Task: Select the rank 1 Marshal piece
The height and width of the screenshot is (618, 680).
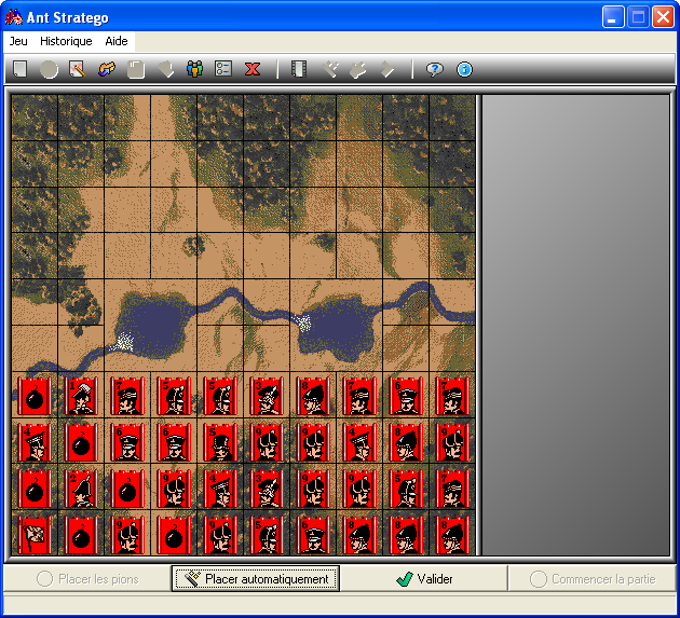Action: point(81,396)
